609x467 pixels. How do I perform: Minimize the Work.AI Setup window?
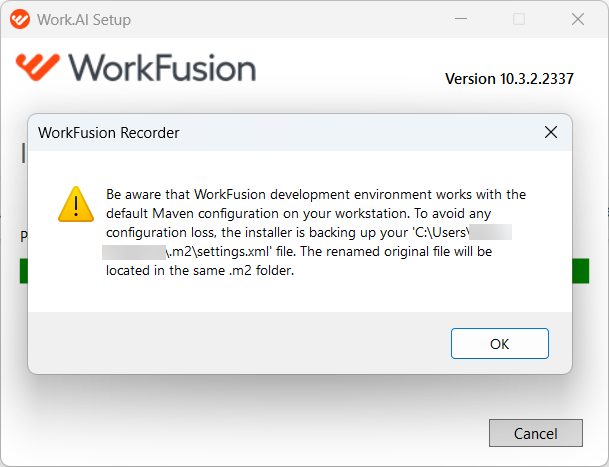[x=461, y=19]
